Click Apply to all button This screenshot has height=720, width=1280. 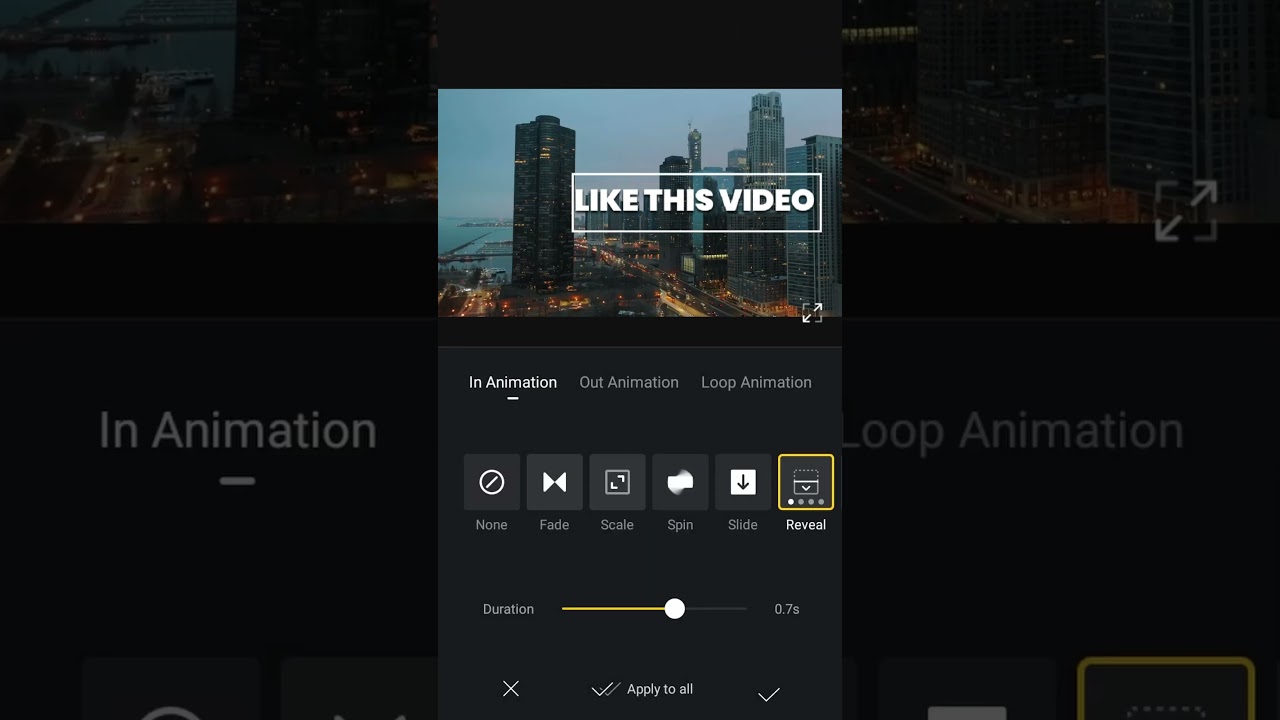click(x=643, y=689)
